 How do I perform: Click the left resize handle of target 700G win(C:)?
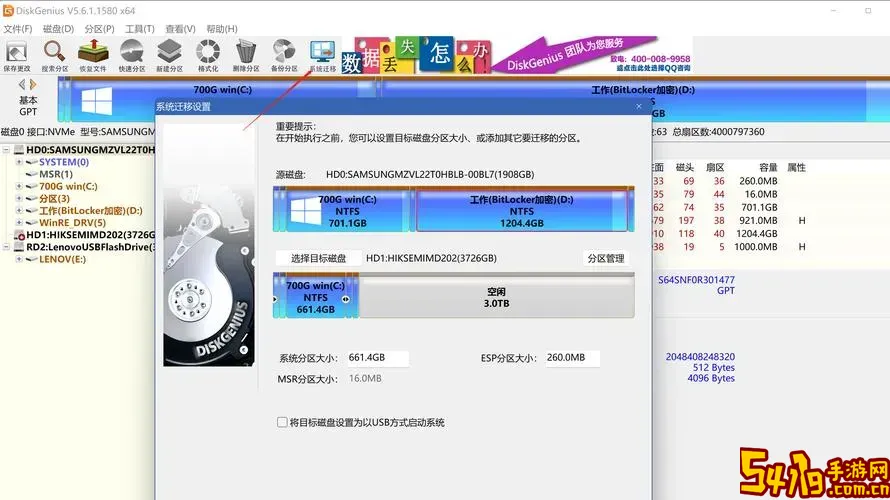click(275, 299)
